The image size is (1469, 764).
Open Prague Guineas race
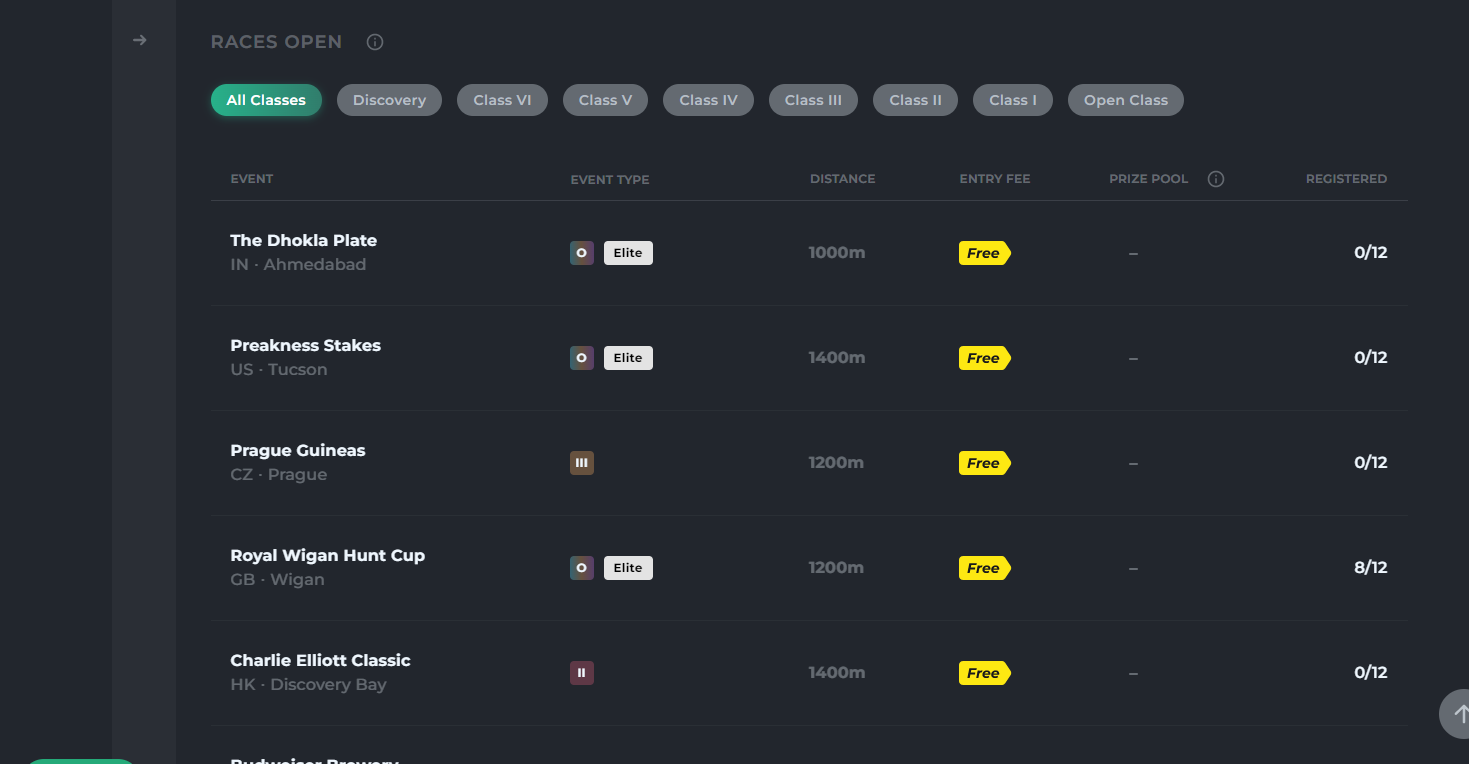[x=809, y=463]
